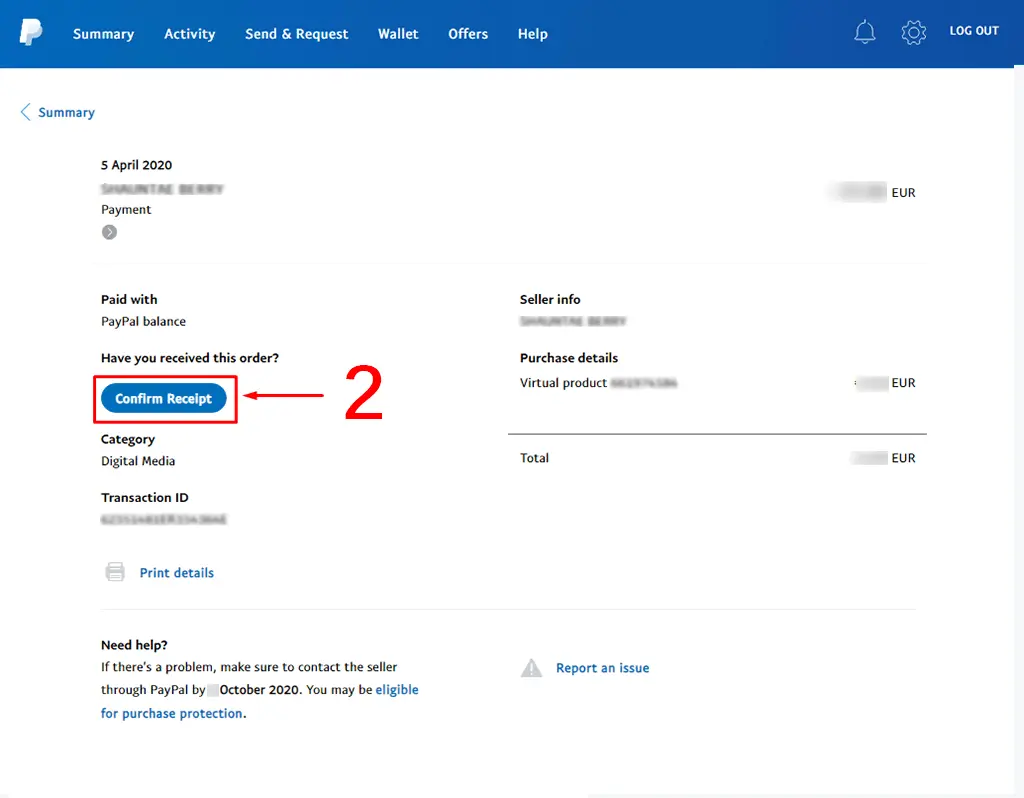Open the Help menu item
The height and width of the screenshot is (798, 1024).
532,34
